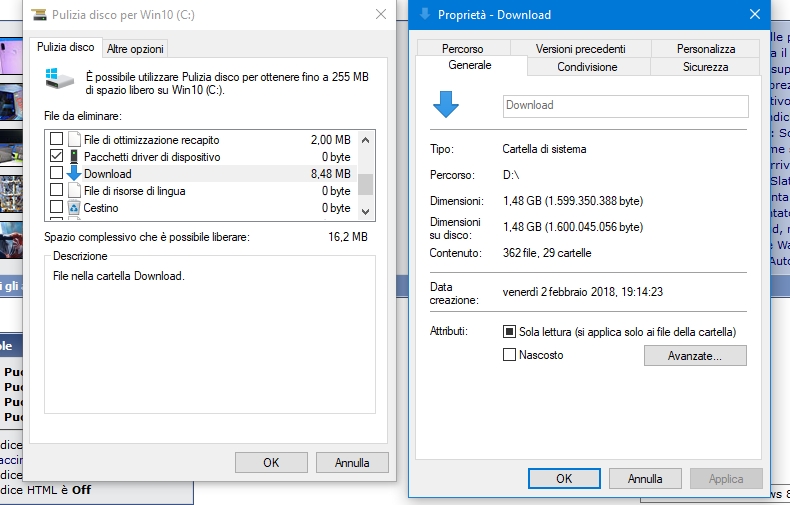
Task: Open the Versioni precedenti tab
Action: click(x=580, y=49)
